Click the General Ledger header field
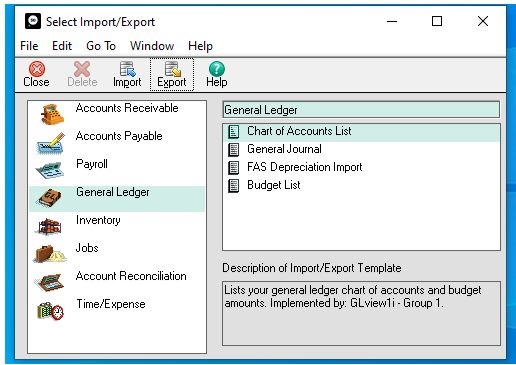The height and width of the screenshot is (365, 516). point(361,110)
